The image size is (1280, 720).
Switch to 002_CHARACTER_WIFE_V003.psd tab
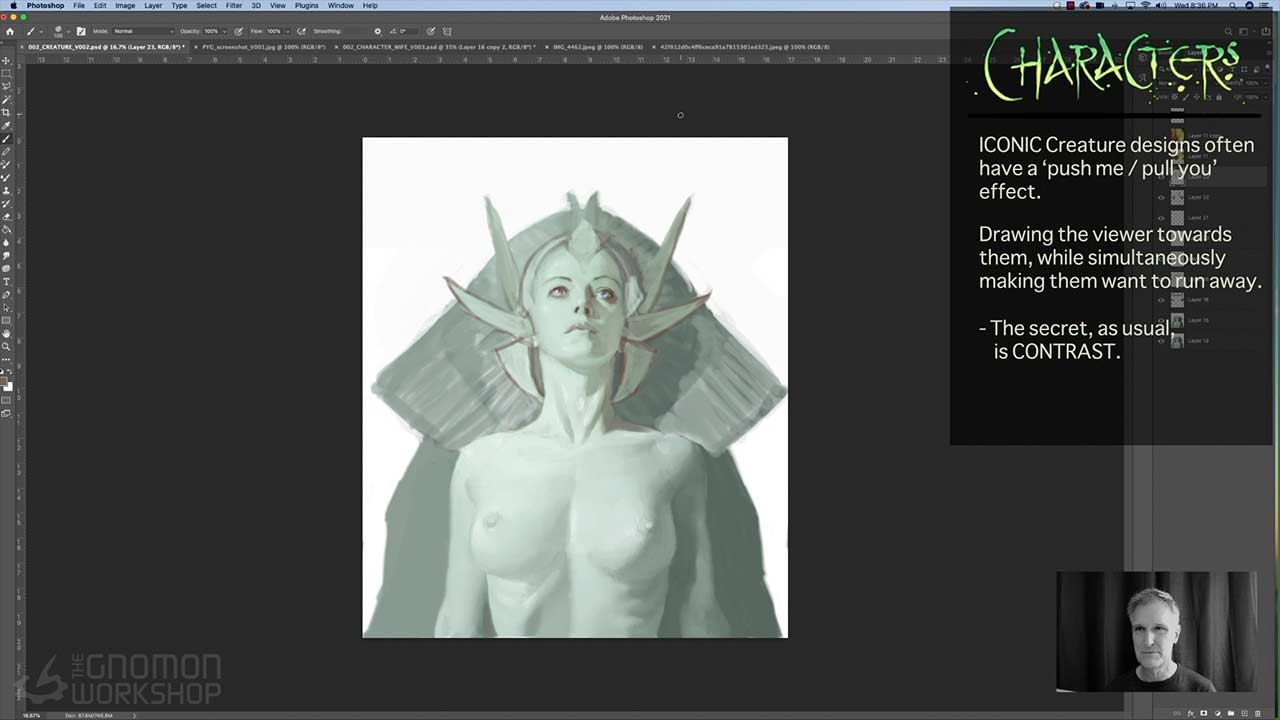(438, 47)
